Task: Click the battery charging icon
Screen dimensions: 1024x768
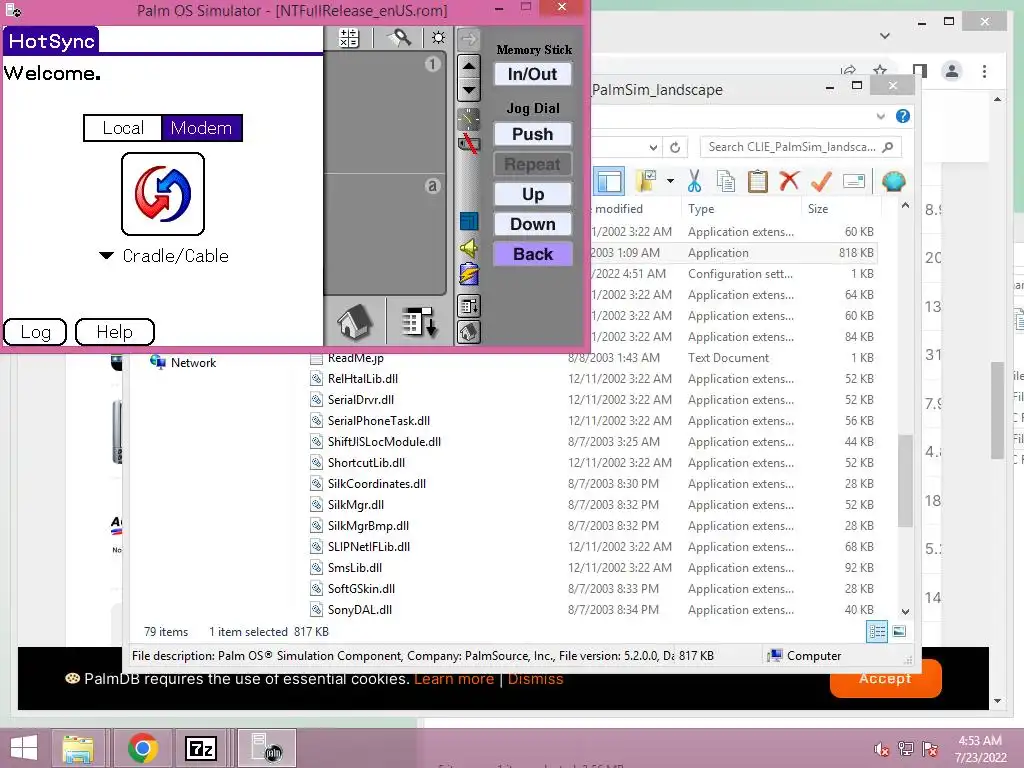Action: [x=468, y=274]
